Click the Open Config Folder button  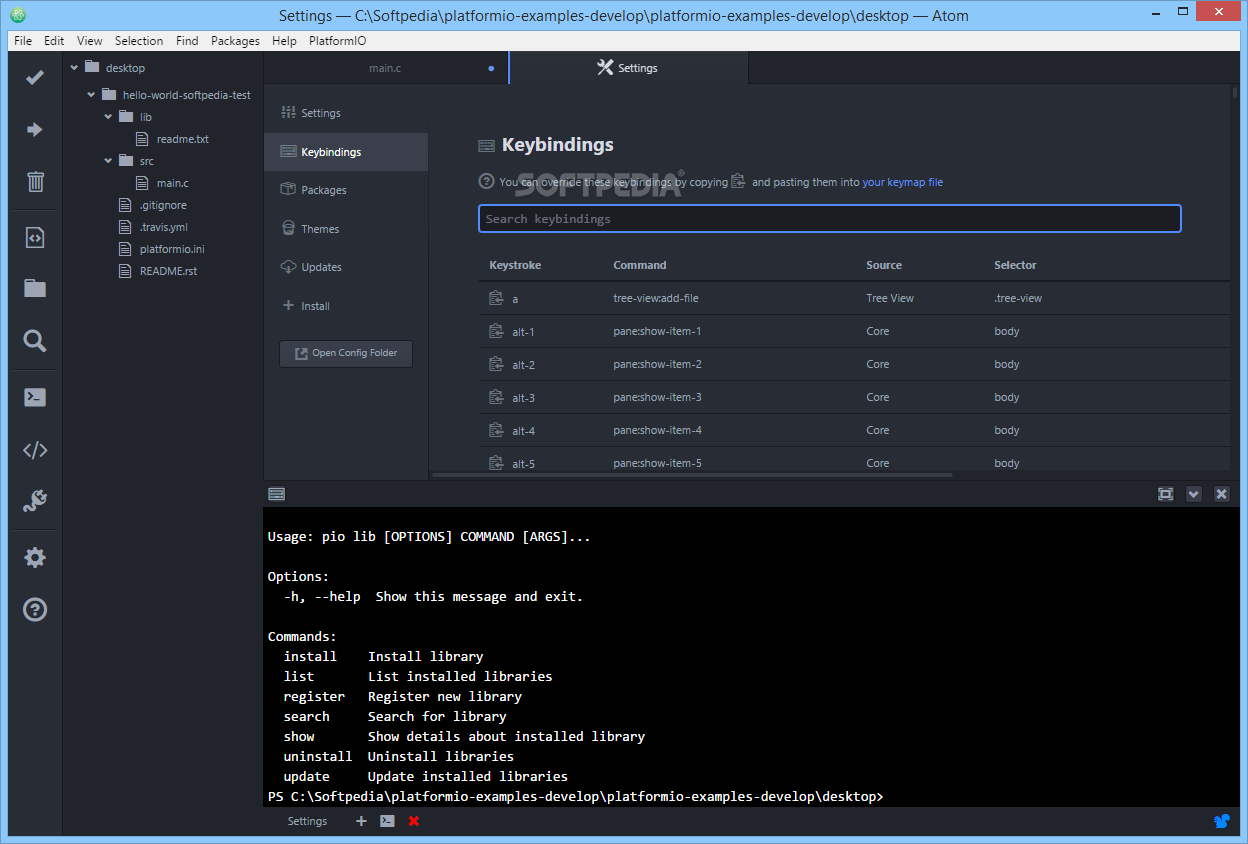coord(346,353)
